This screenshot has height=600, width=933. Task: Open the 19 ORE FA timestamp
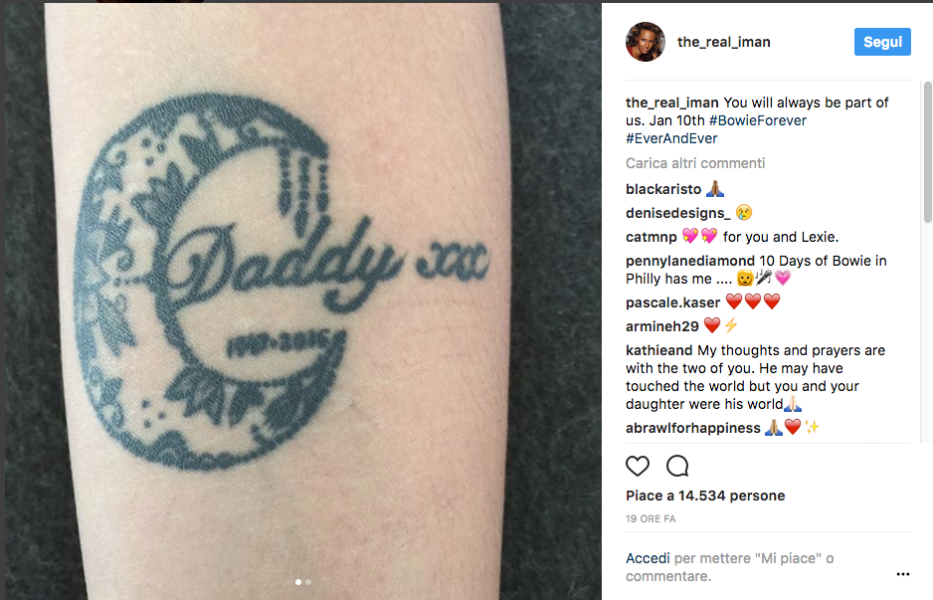point(650,519)
